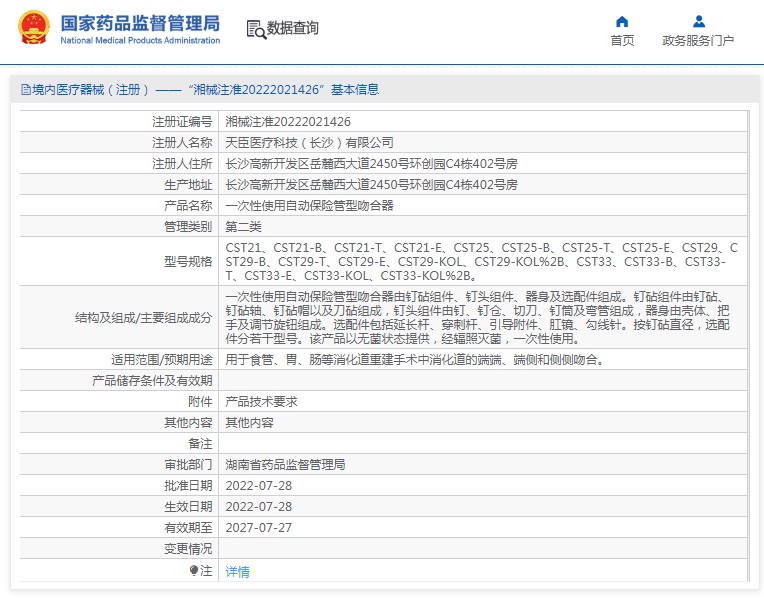Click 第二类 management category value
The height and width of the screenshot is (598, 764).
244,226
